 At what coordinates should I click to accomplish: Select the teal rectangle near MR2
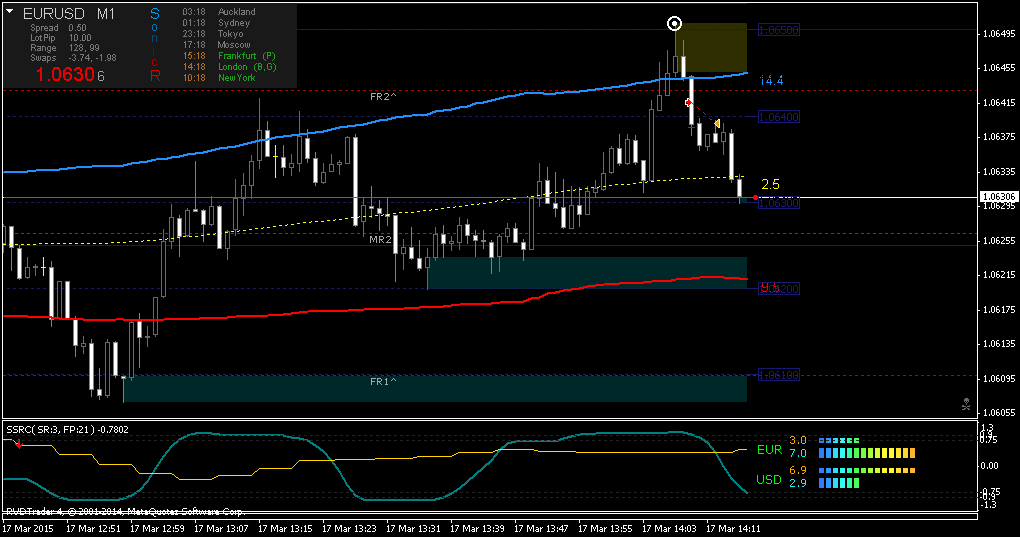tap(587, 273)
